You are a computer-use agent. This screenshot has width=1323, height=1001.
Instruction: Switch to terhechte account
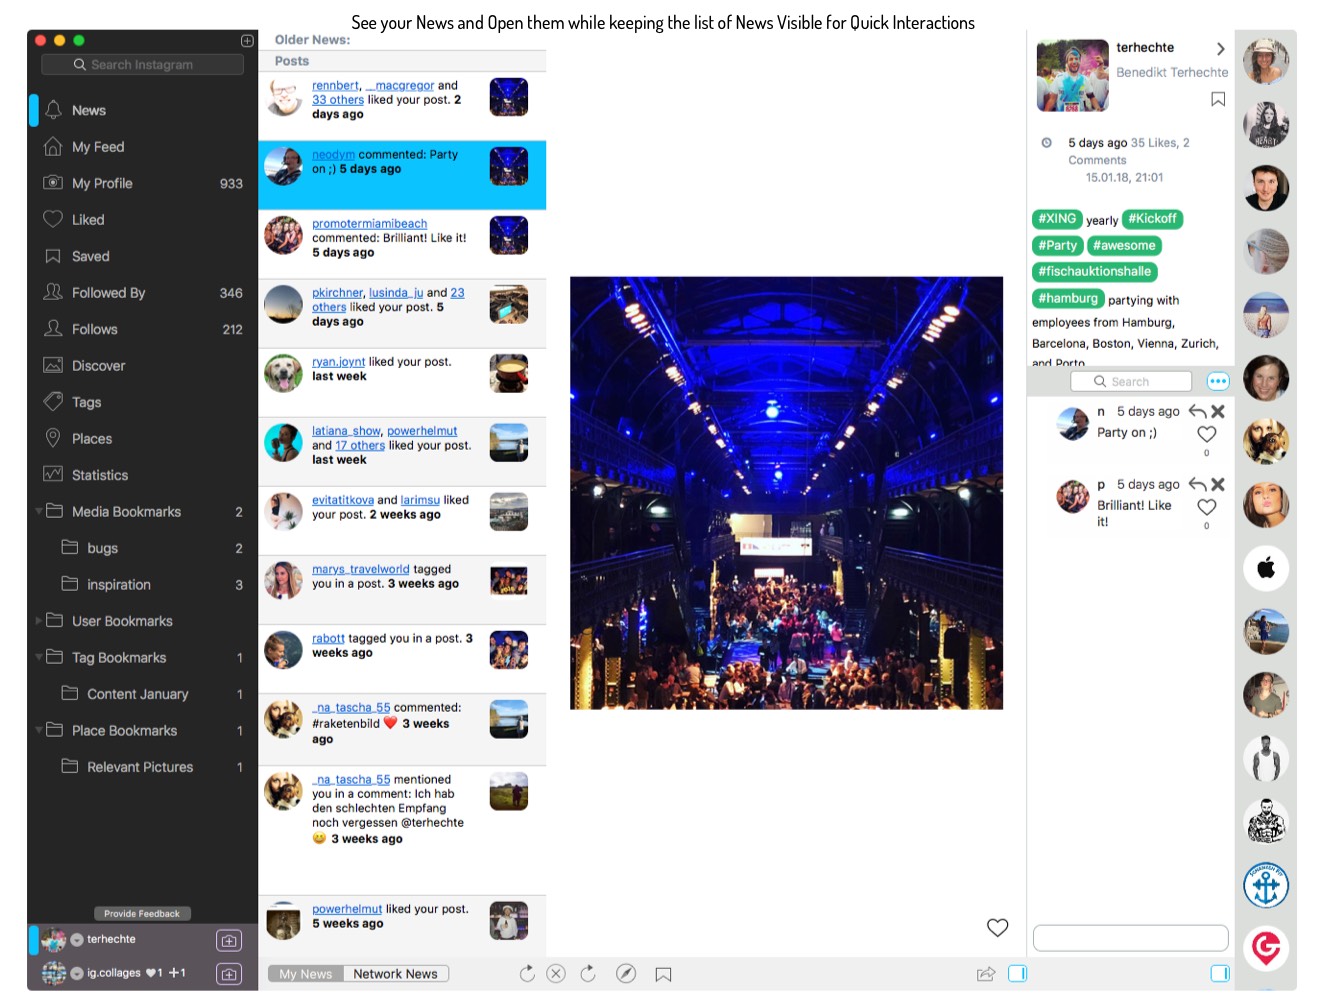[x=111, y=940]
